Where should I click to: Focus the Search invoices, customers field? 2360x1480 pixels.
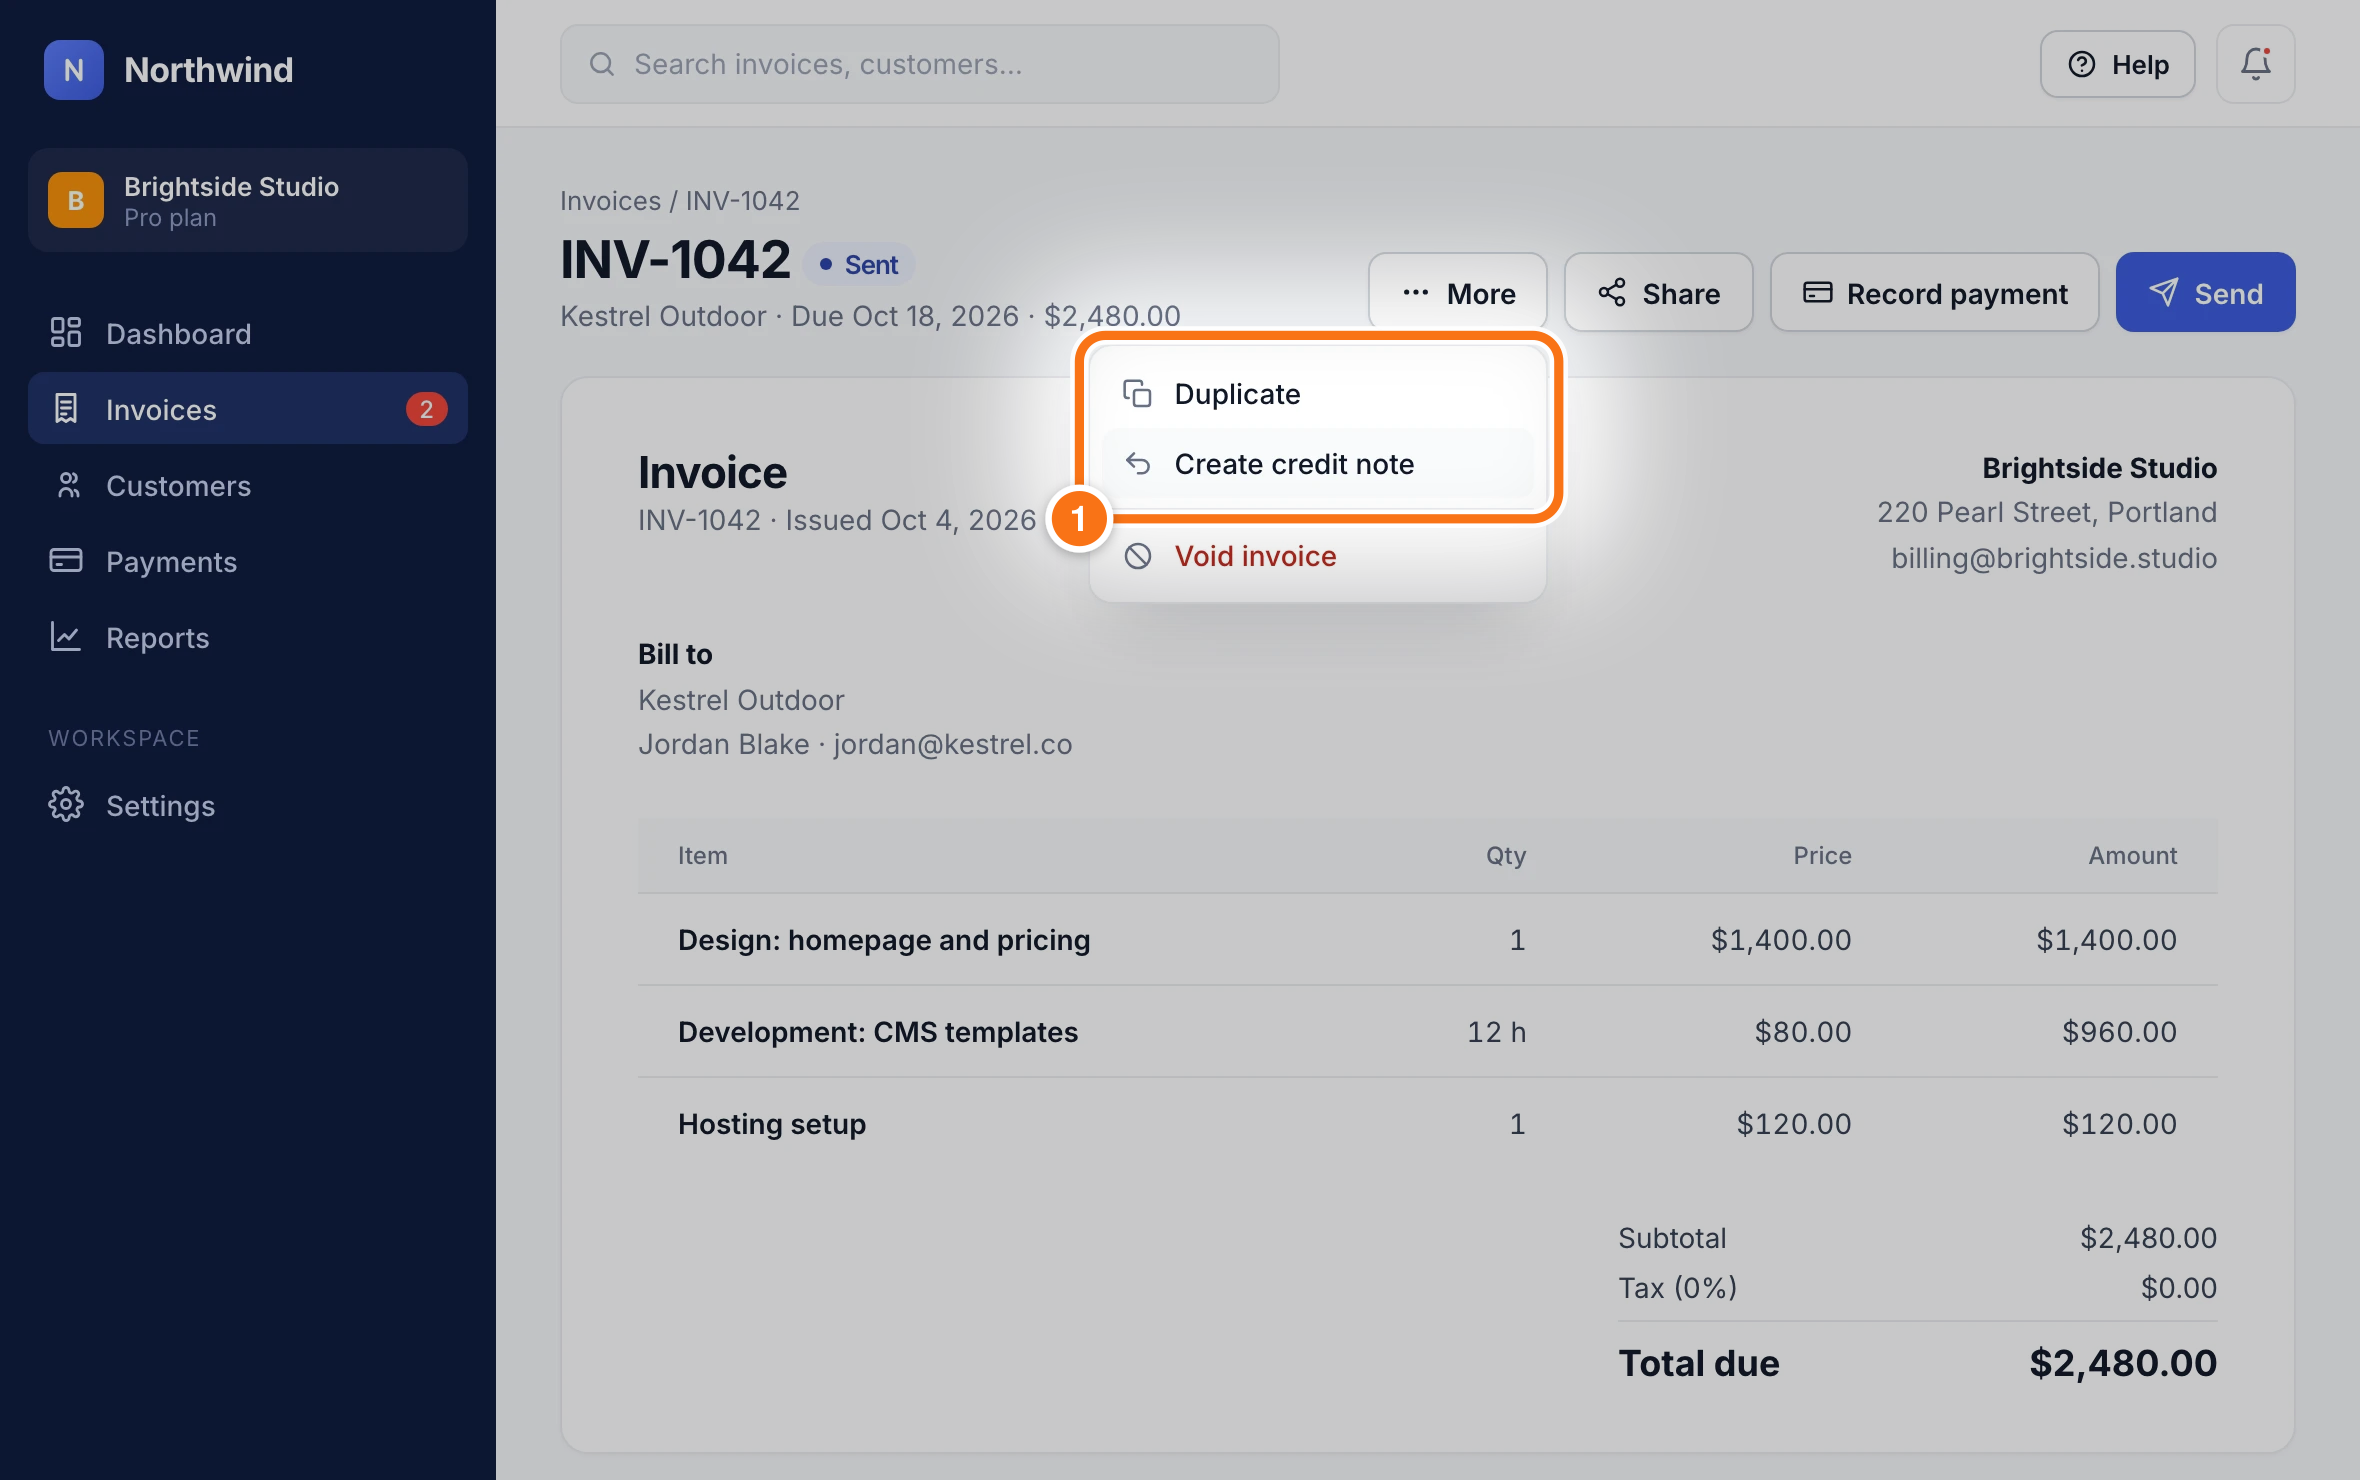[919, 64]
